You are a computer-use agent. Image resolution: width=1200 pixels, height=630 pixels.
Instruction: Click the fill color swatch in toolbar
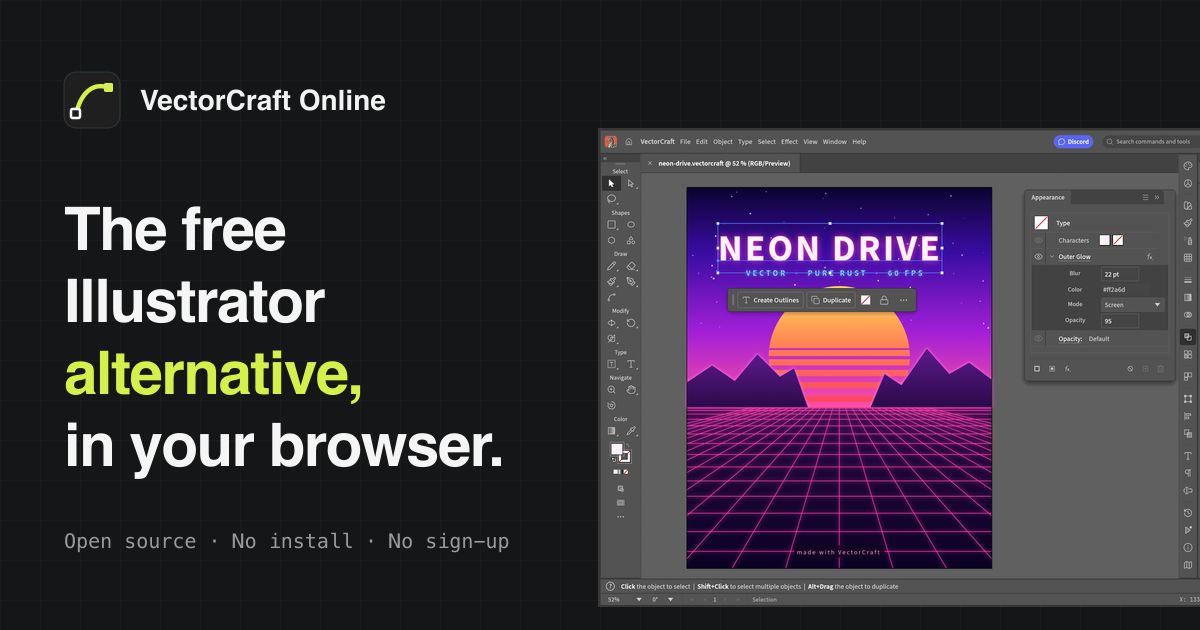616,450
